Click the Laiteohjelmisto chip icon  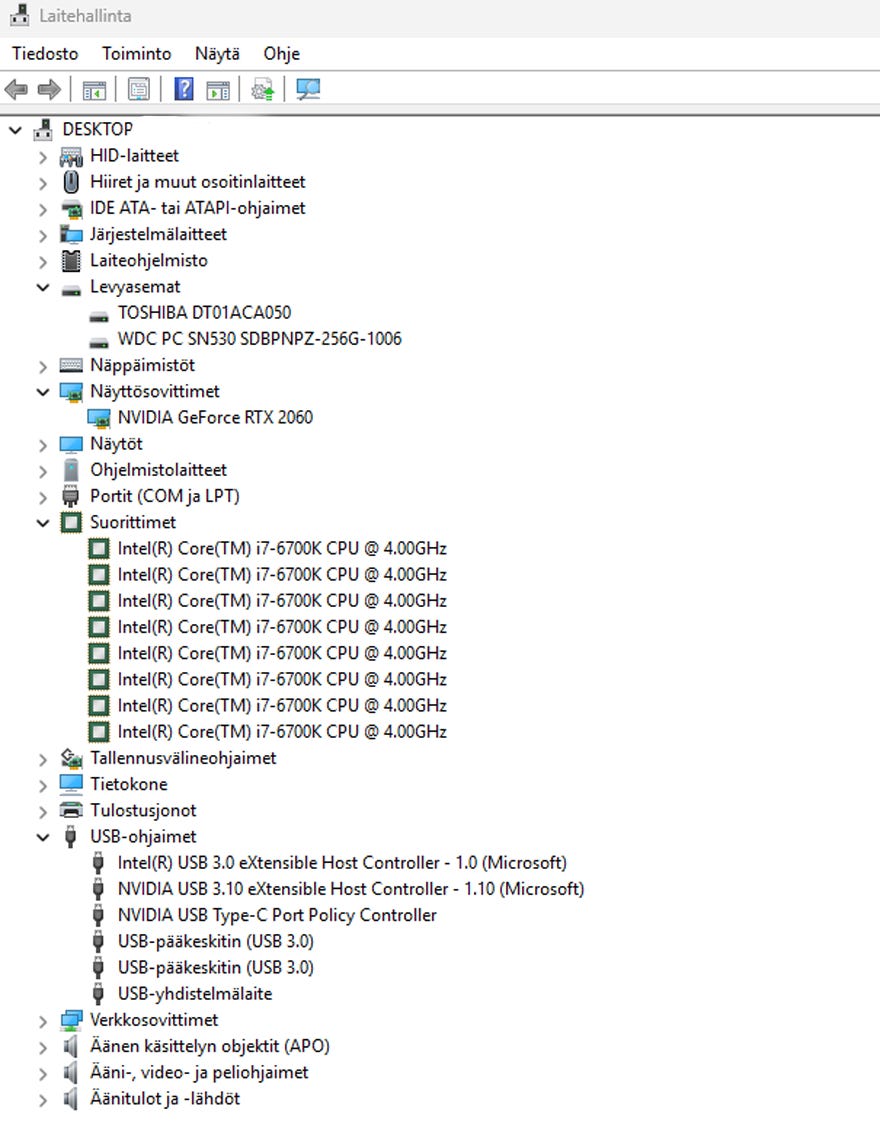point(71,261)
